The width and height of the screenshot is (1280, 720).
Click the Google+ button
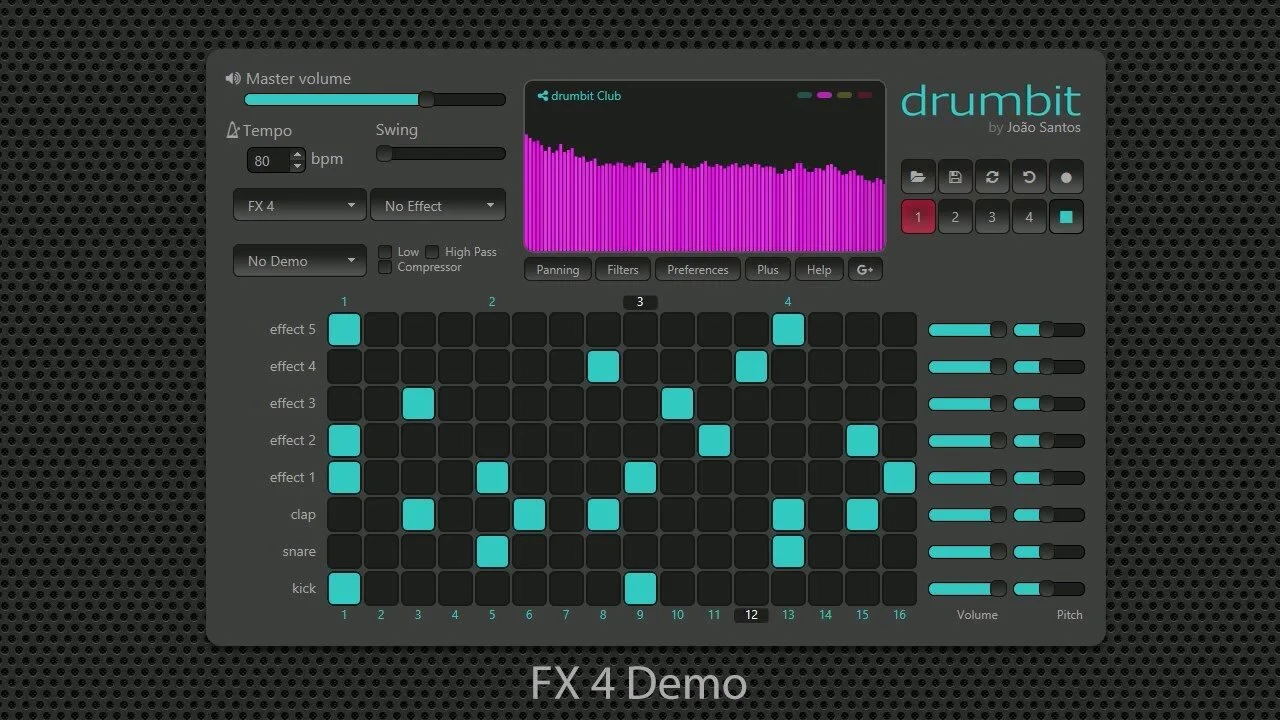(x=865, y=270)
